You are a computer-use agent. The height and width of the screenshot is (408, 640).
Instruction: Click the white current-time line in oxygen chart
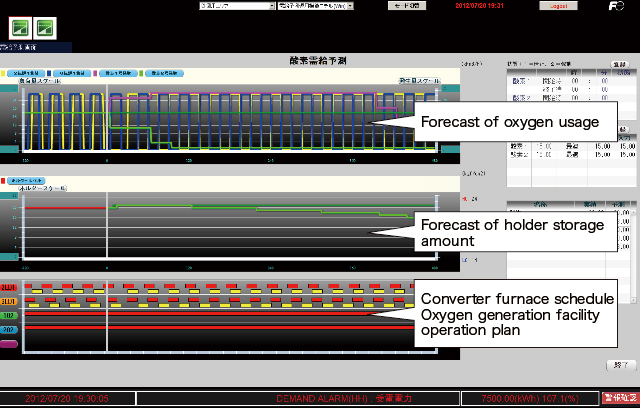(107, 118)
